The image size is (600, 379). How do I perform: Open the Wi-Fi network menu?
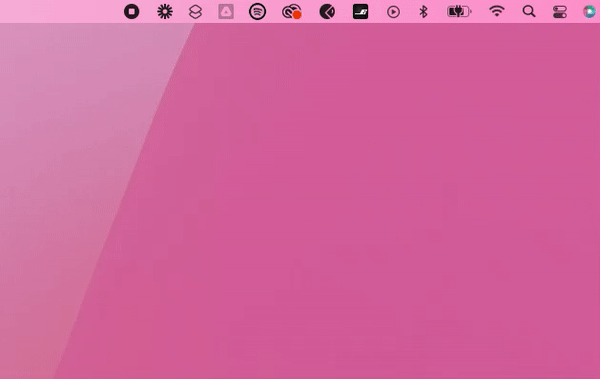click(x=497, y=11)
